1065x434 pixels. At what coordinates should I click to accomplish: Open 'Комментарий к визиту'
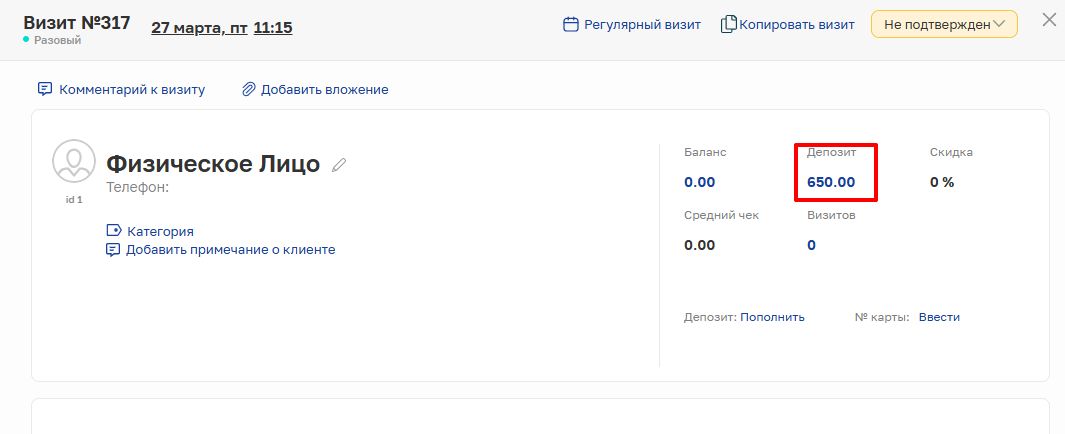tap(132, 89)
